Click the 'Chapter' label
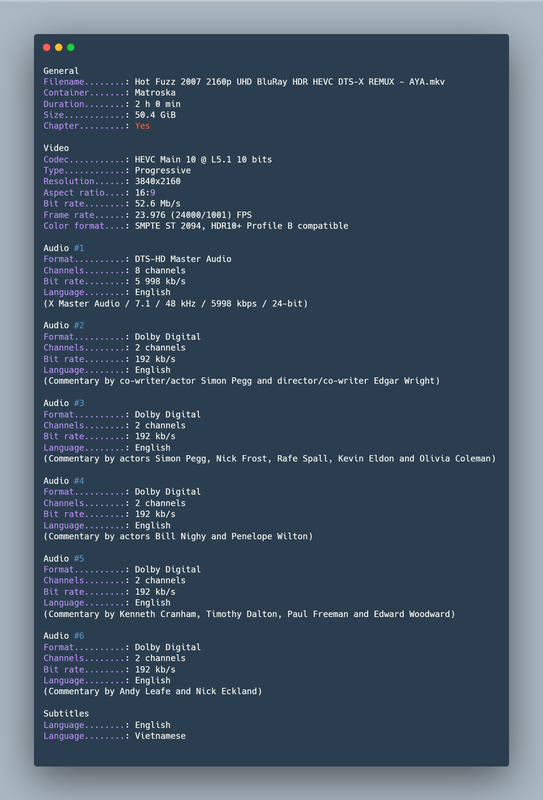 pyautogui.click(x=61, y=126)
